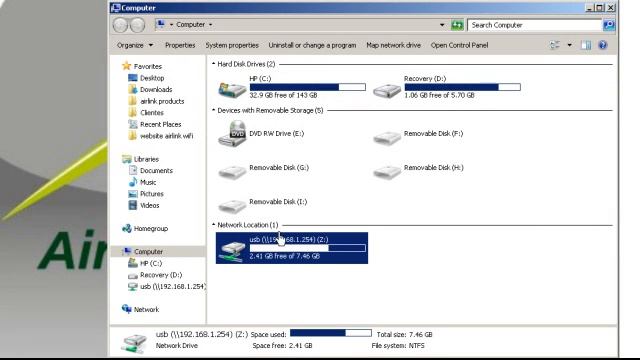Click the Desktop icon in Favorites
This screenshot has height=360, width=640.
(133, 78)
